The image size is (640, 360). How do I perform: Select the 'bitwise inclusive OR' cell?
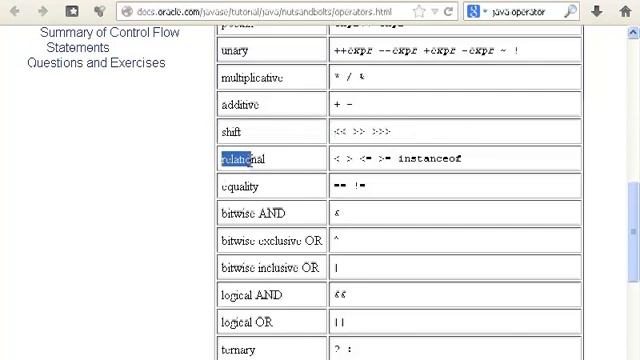tap(272, 267)
